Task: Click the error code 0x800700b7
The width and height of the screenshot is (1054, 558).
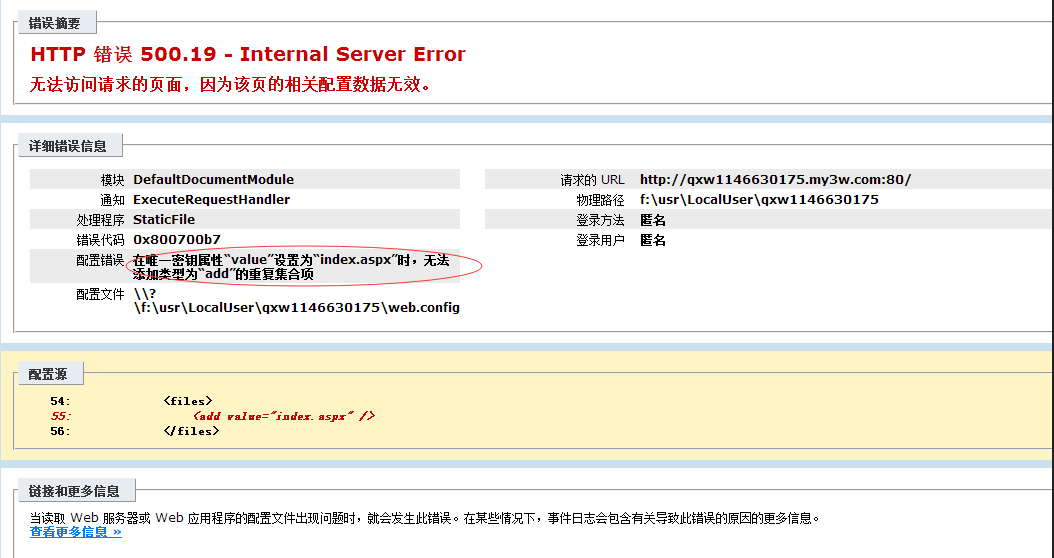Action: [177, 240]
